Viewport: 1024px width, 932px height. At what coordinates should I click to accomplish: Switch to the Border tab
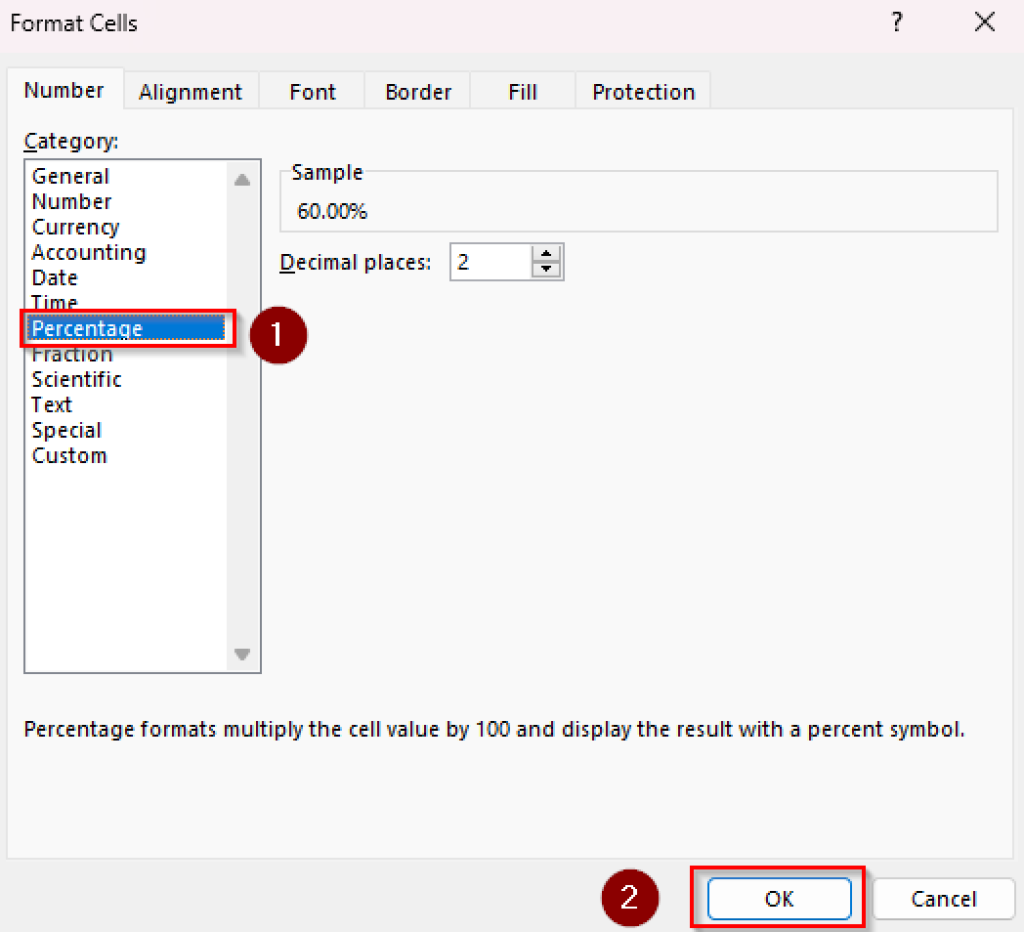(417, 91)
